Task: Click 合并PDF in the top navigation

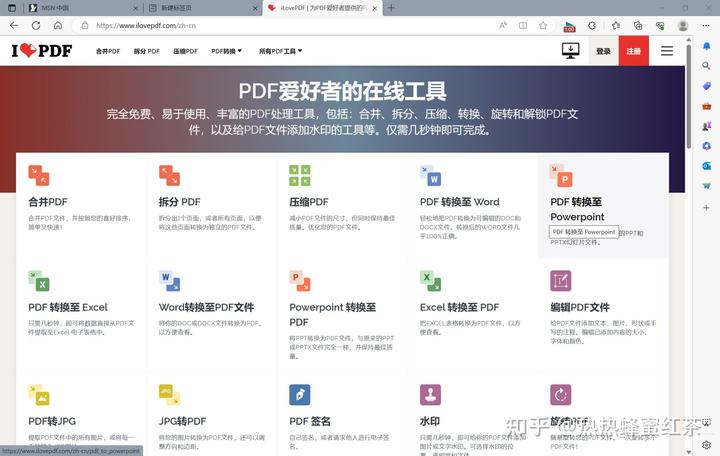Action: (x=108, y=51)
